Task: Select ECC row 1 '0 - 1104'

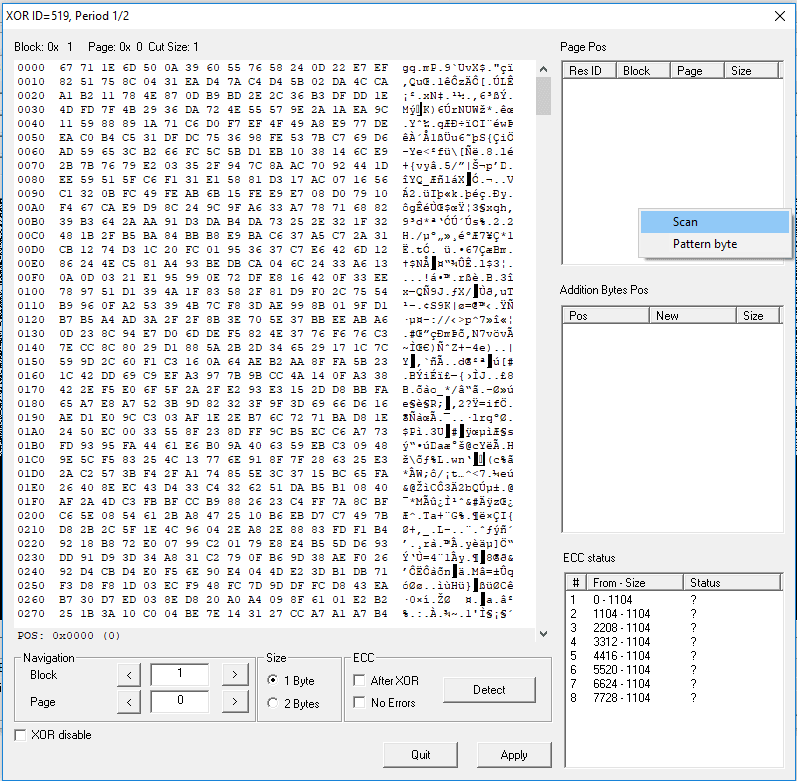Action: 673,600
